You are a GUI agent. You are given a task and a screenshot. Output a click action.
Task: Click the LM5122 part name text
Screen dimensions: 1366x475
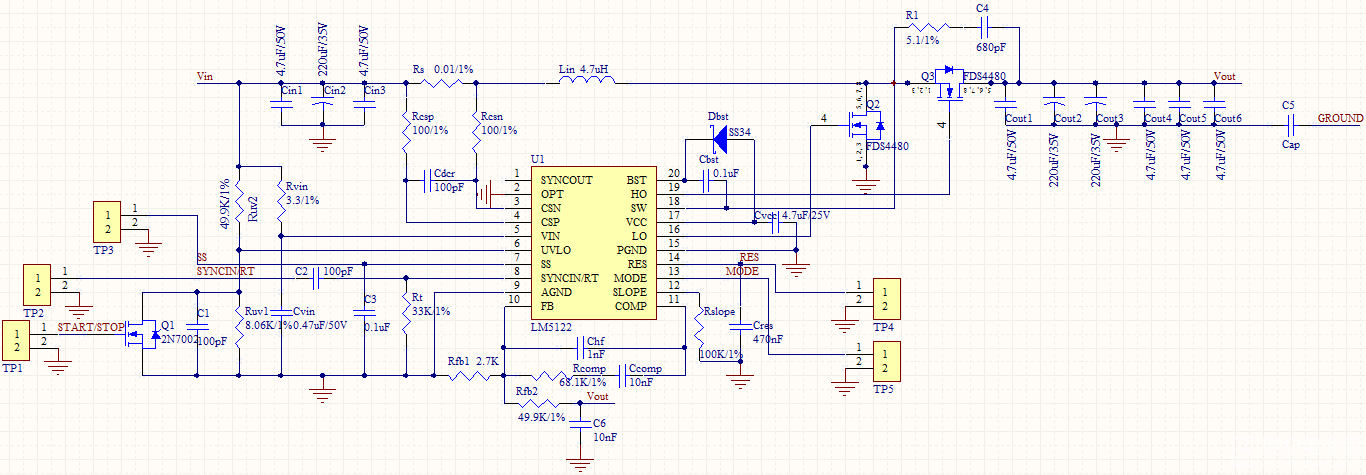550,328
